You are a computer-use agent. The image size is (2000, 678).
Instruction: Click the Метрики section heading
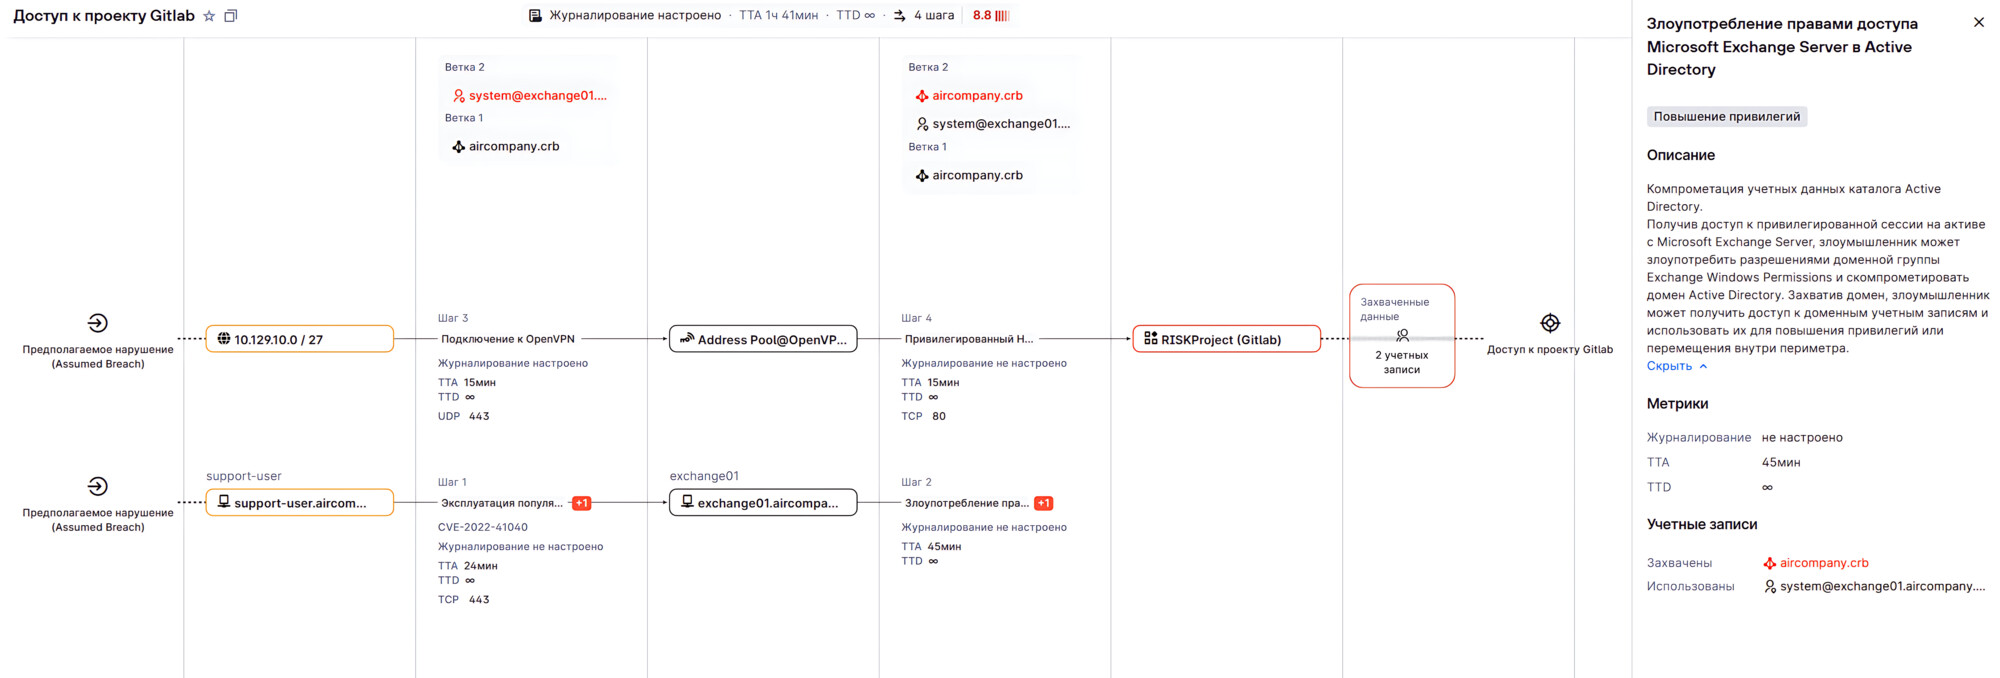(x=1678, y=404)
